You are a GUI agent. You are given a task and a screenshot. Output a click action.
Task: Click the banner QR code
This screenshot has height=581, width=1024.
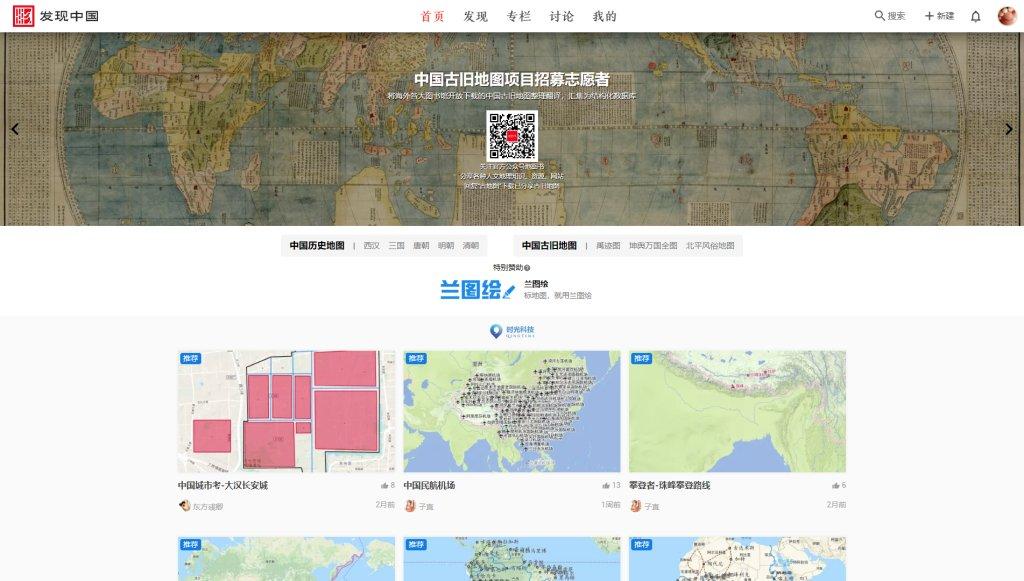click(512, 136)
